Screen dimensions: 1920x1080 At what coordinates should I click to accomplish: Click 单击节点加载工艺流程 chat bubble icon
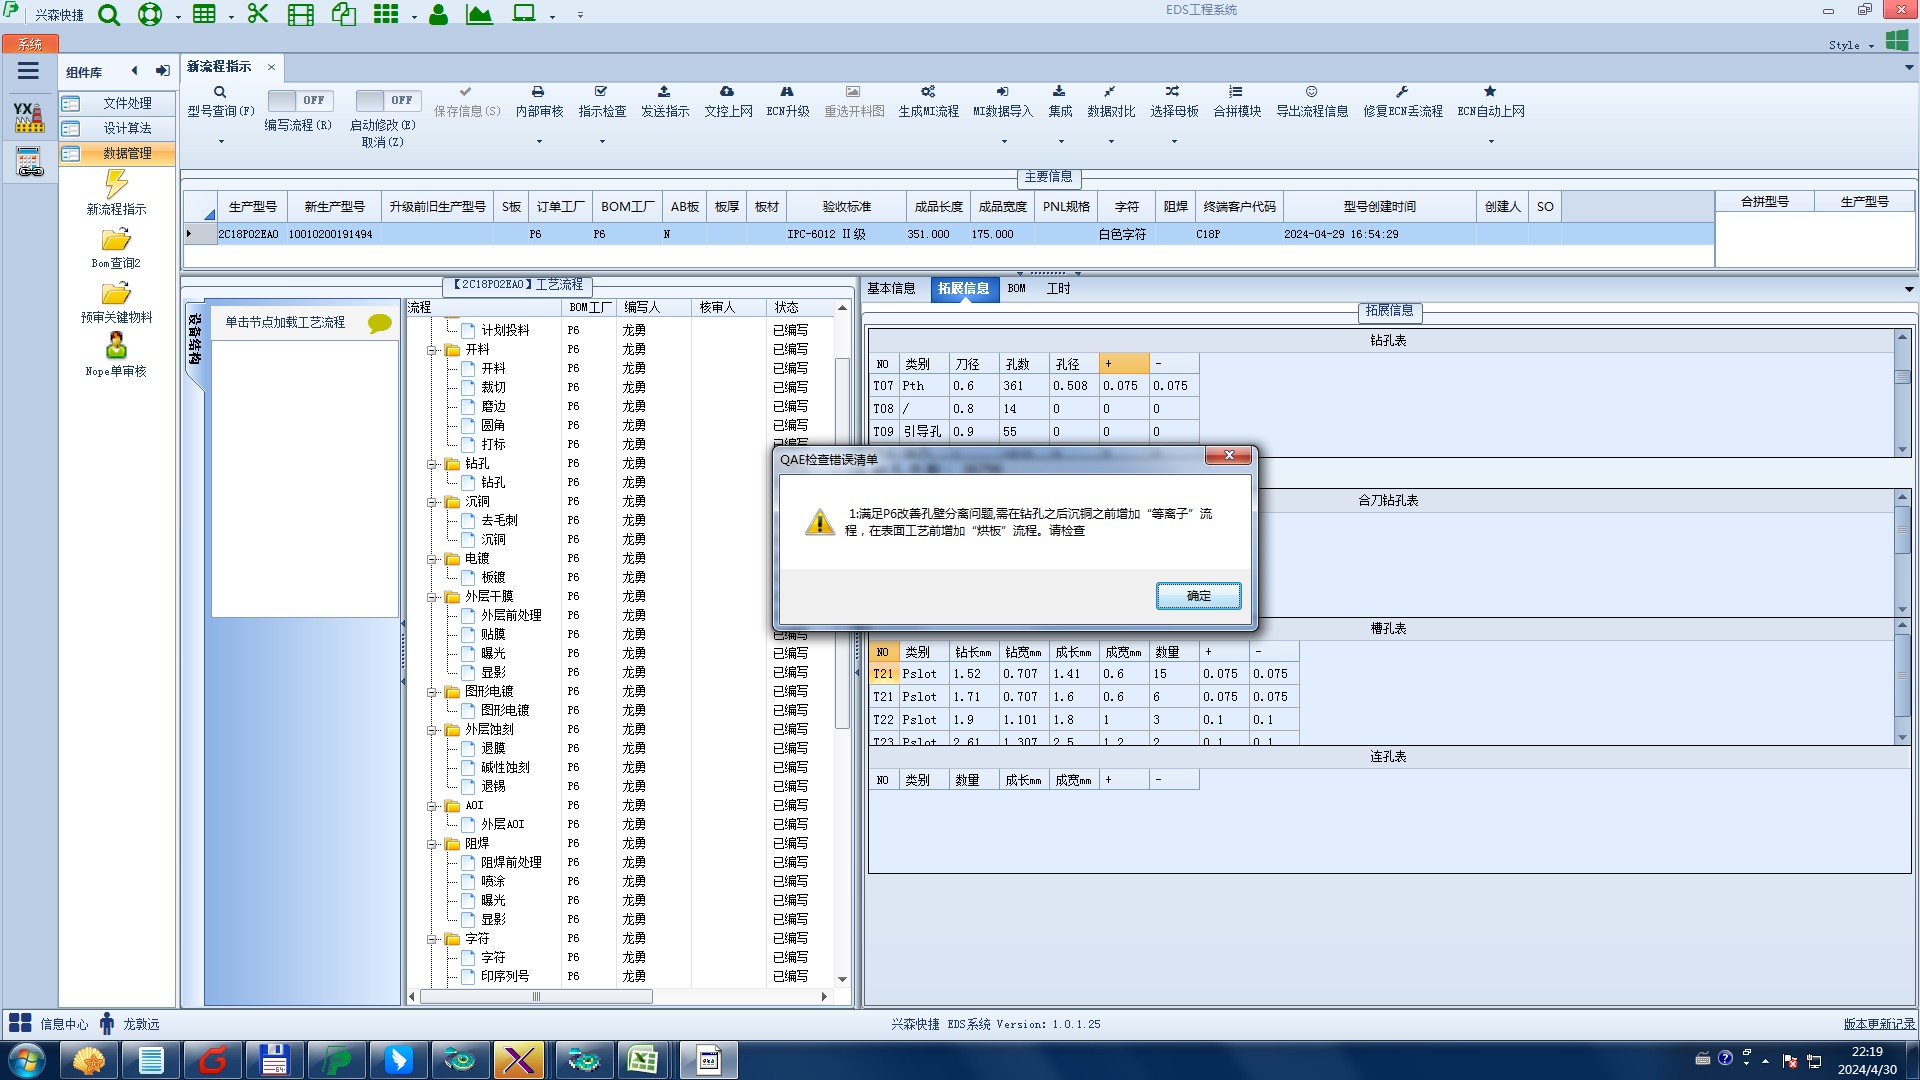coord(380,323)
